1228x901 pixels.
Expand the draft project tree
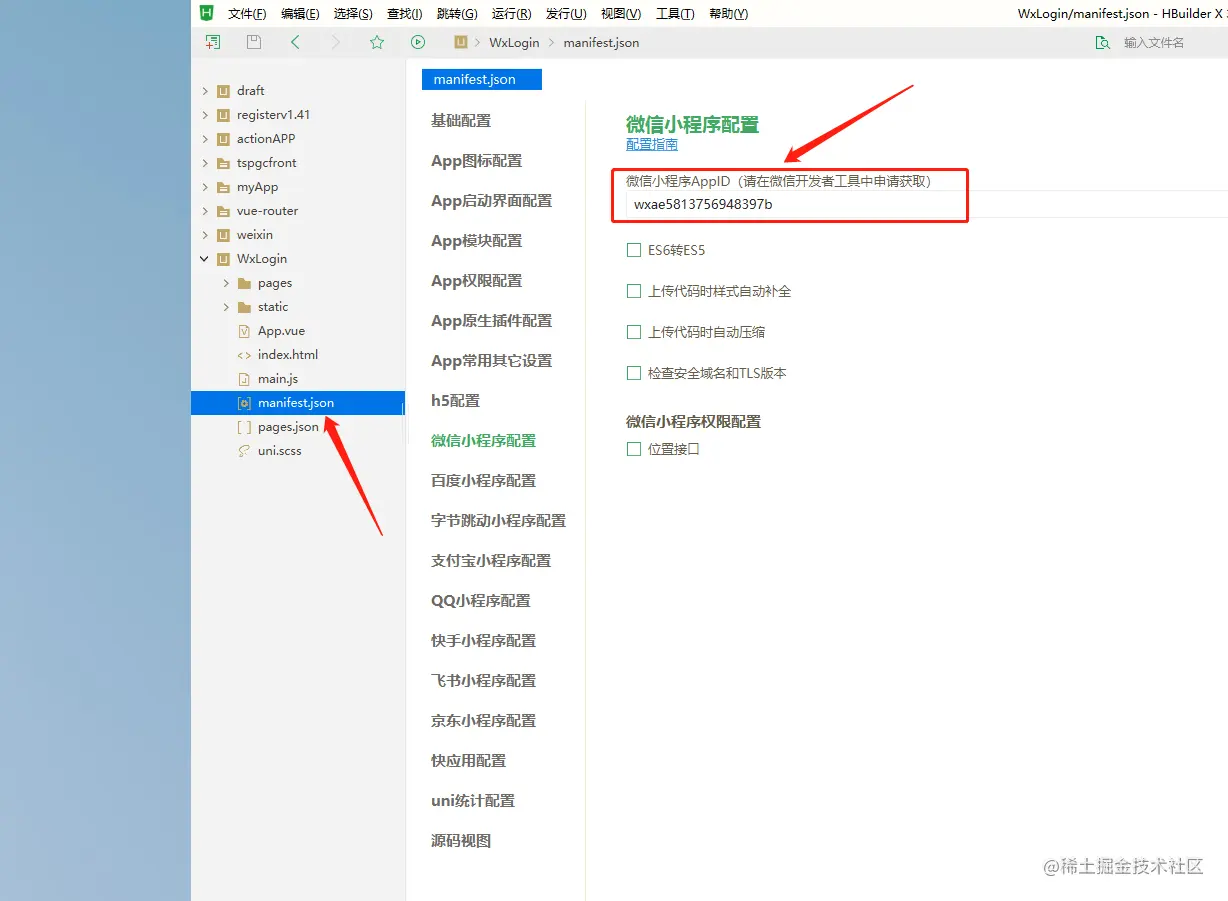[205, 91]
